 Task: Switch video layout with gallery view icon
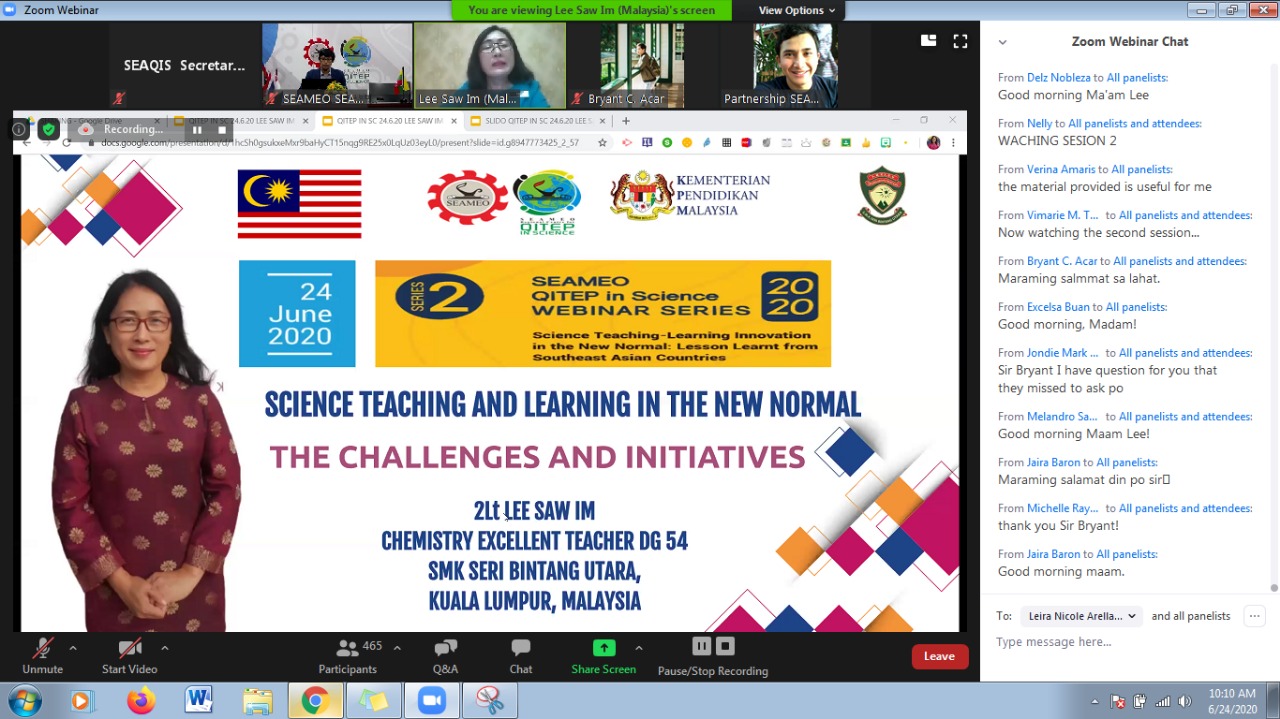[x=928, y=41]
